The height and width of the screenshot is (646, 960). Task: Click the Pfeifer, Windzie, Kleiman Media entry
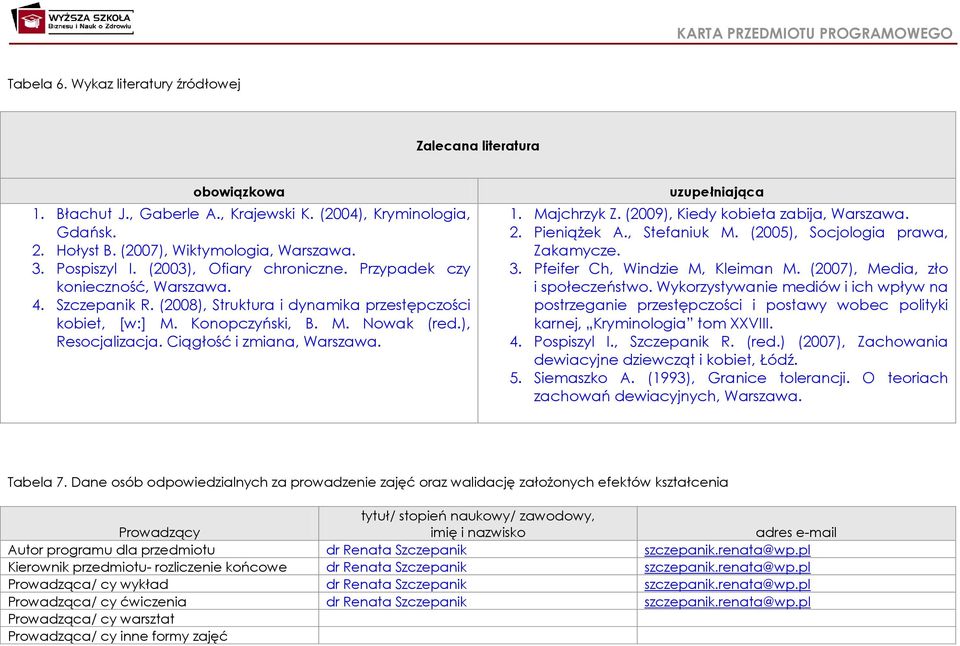tap(741, 296)
